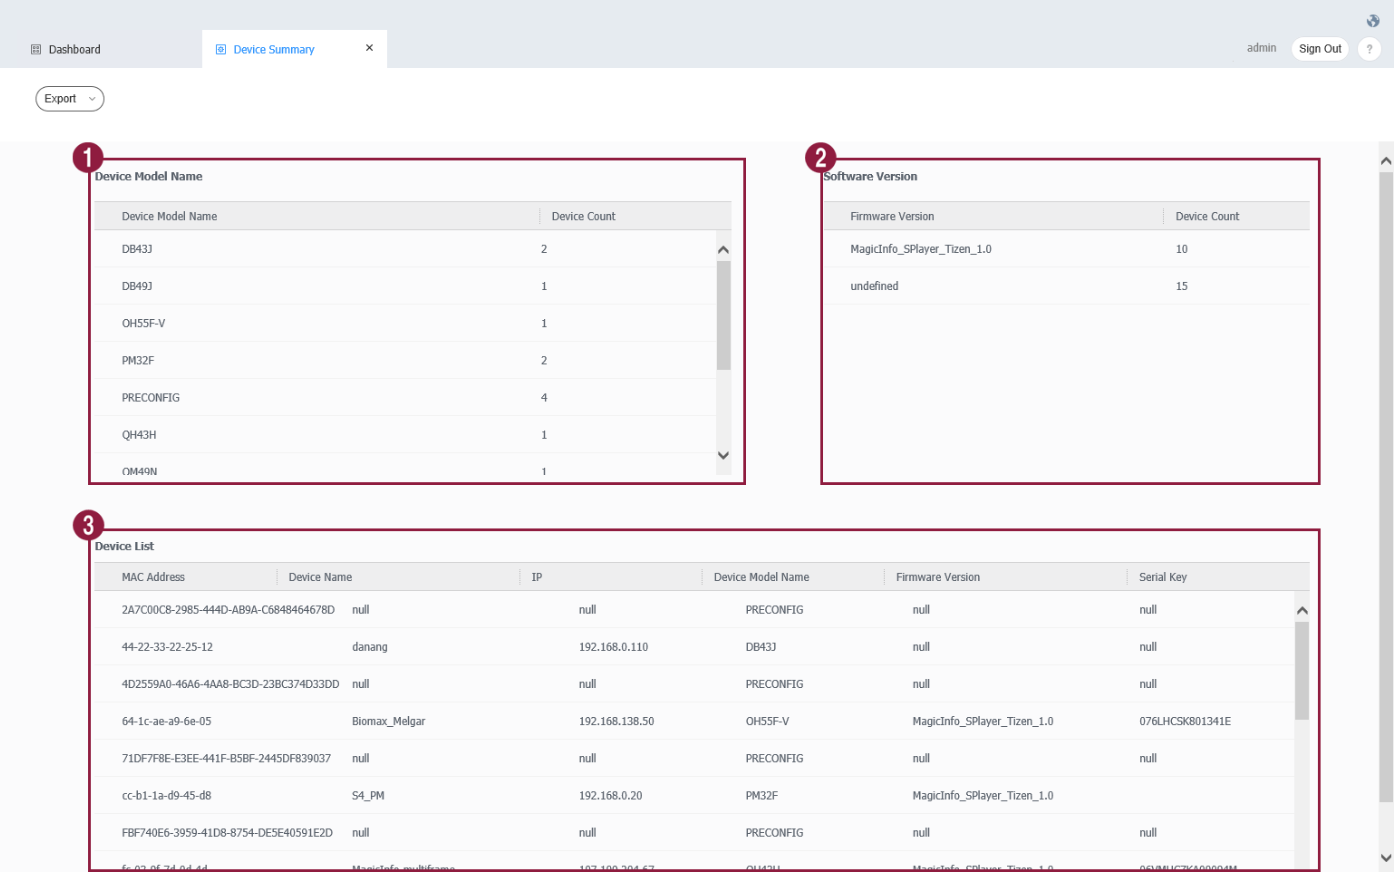Click the globe language icon
The width and height of the screenshot is (1394, 872).
(1372, 21)
